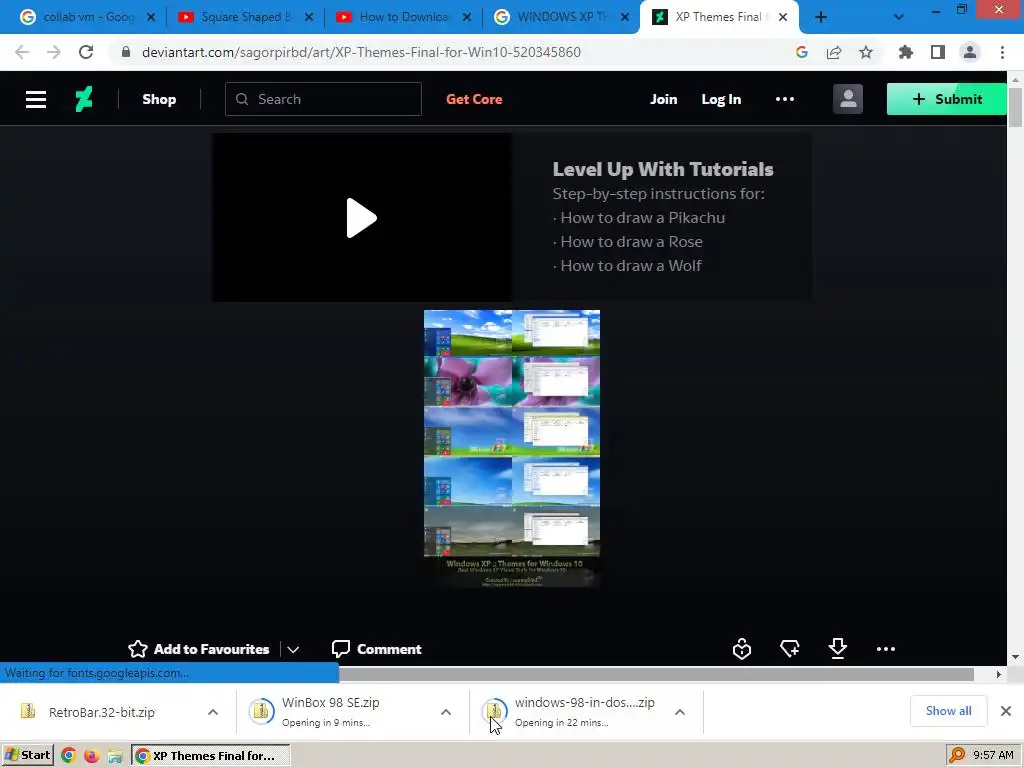
Task: Close the XP Themes Final tab
Action: (x=783, y=17)
